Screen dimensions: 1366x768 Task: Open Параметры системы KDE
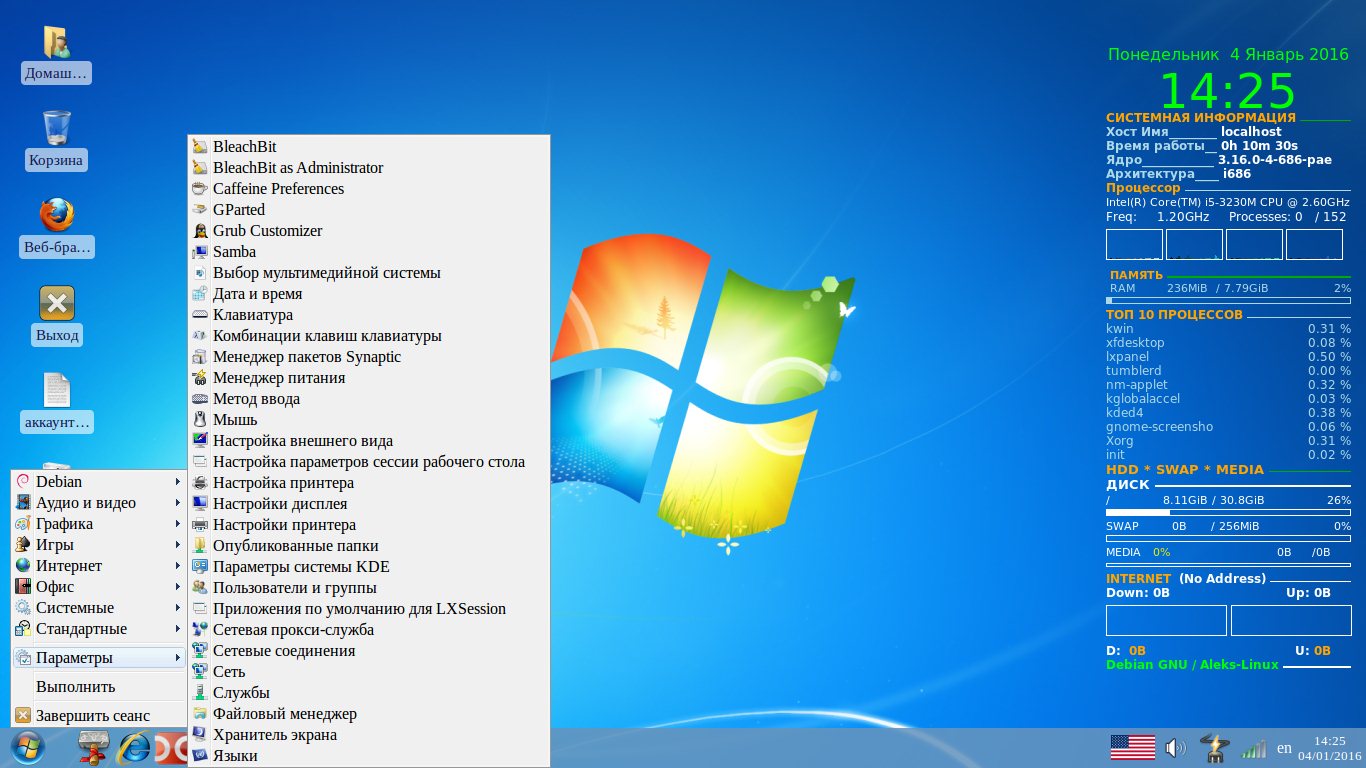click(369, 566)
